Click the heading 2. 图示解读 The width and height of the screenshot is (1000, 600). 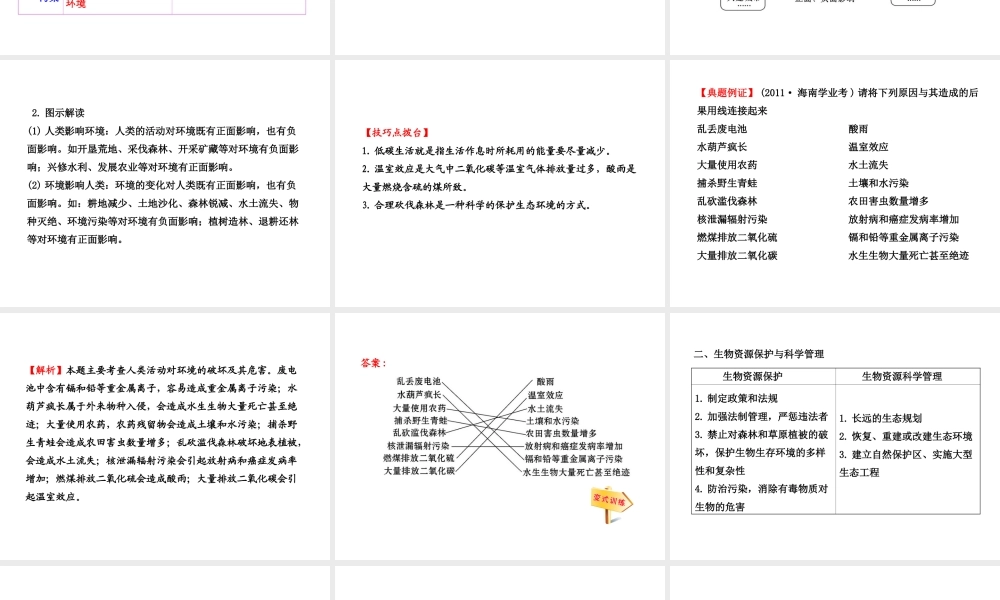[58, 113]
